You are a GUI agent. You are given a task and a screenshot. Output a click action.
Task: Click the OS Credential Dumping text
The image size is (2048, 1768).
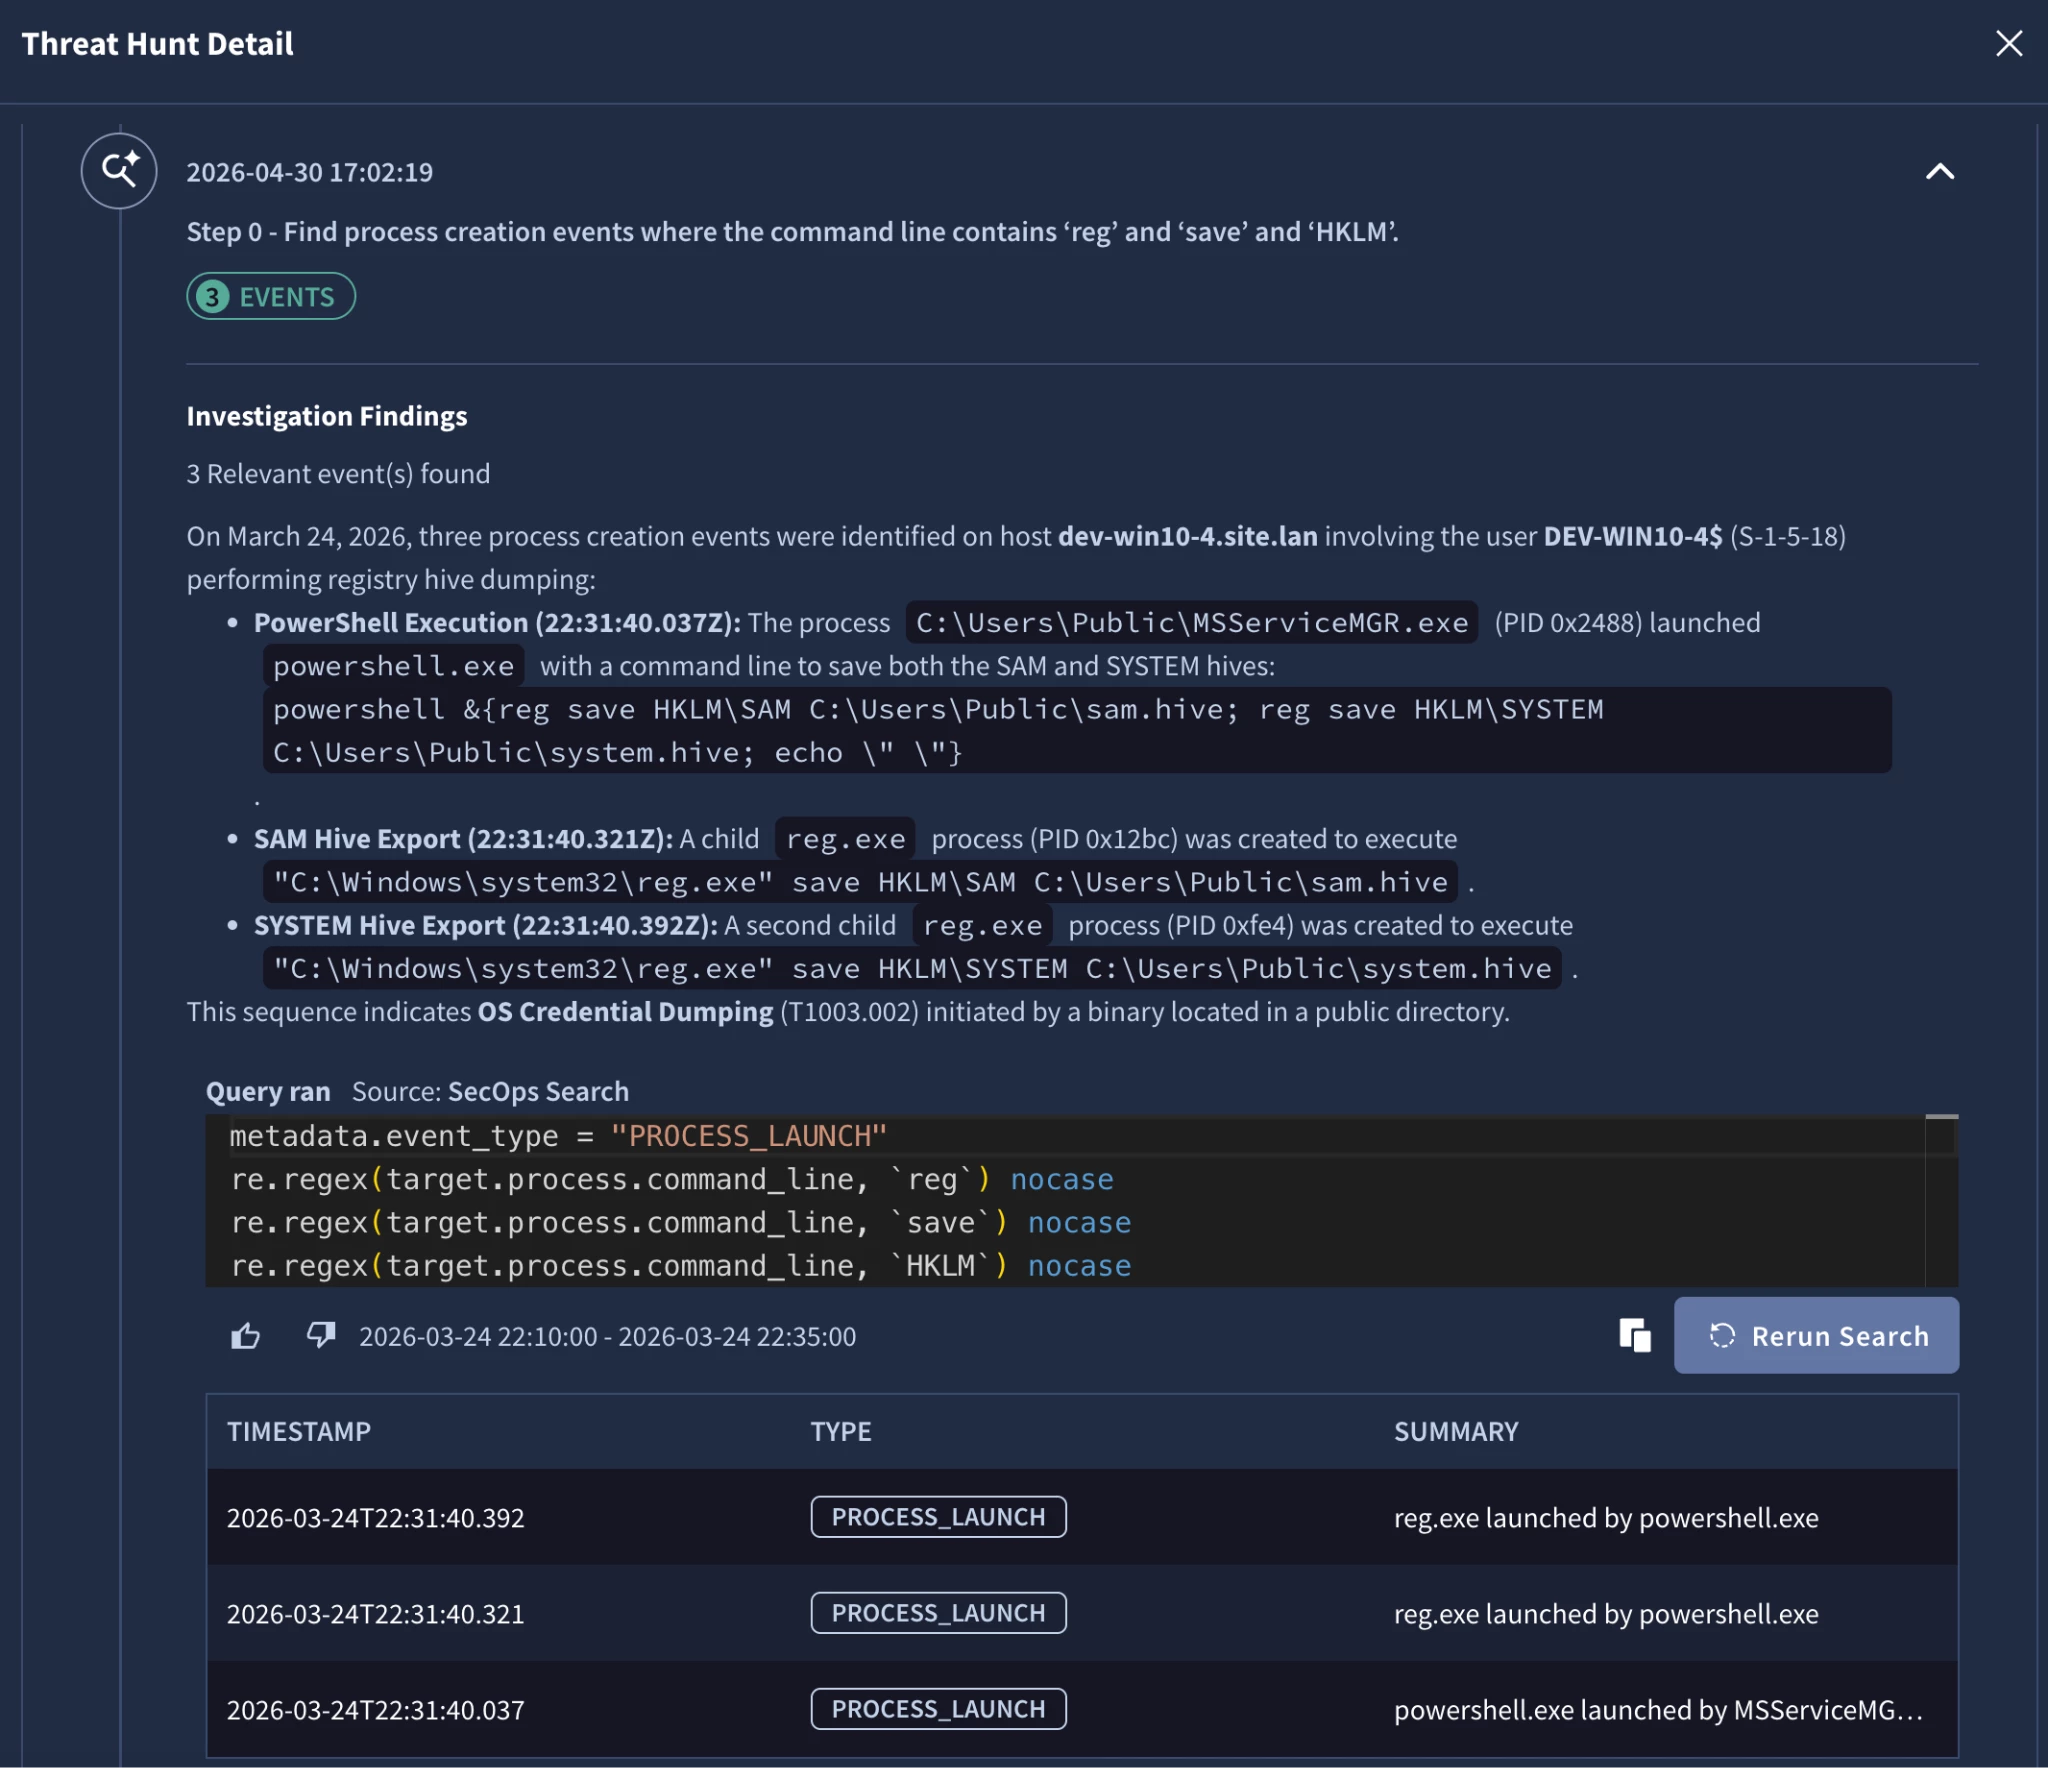(x=626, y=1011)
